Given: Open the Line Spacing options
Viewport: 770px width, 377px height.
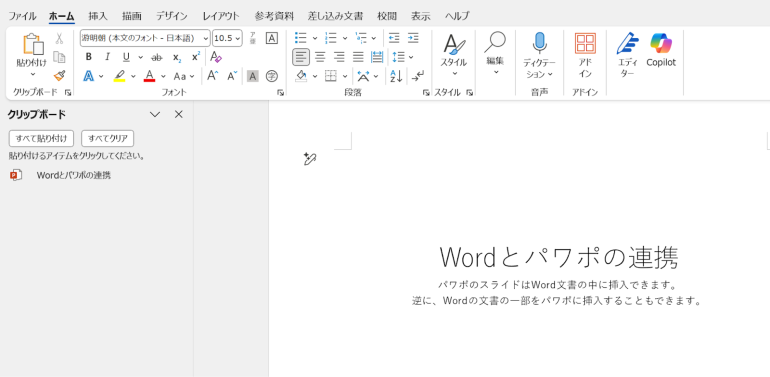Looking at the screenshot, I should (x=398, y=57).
